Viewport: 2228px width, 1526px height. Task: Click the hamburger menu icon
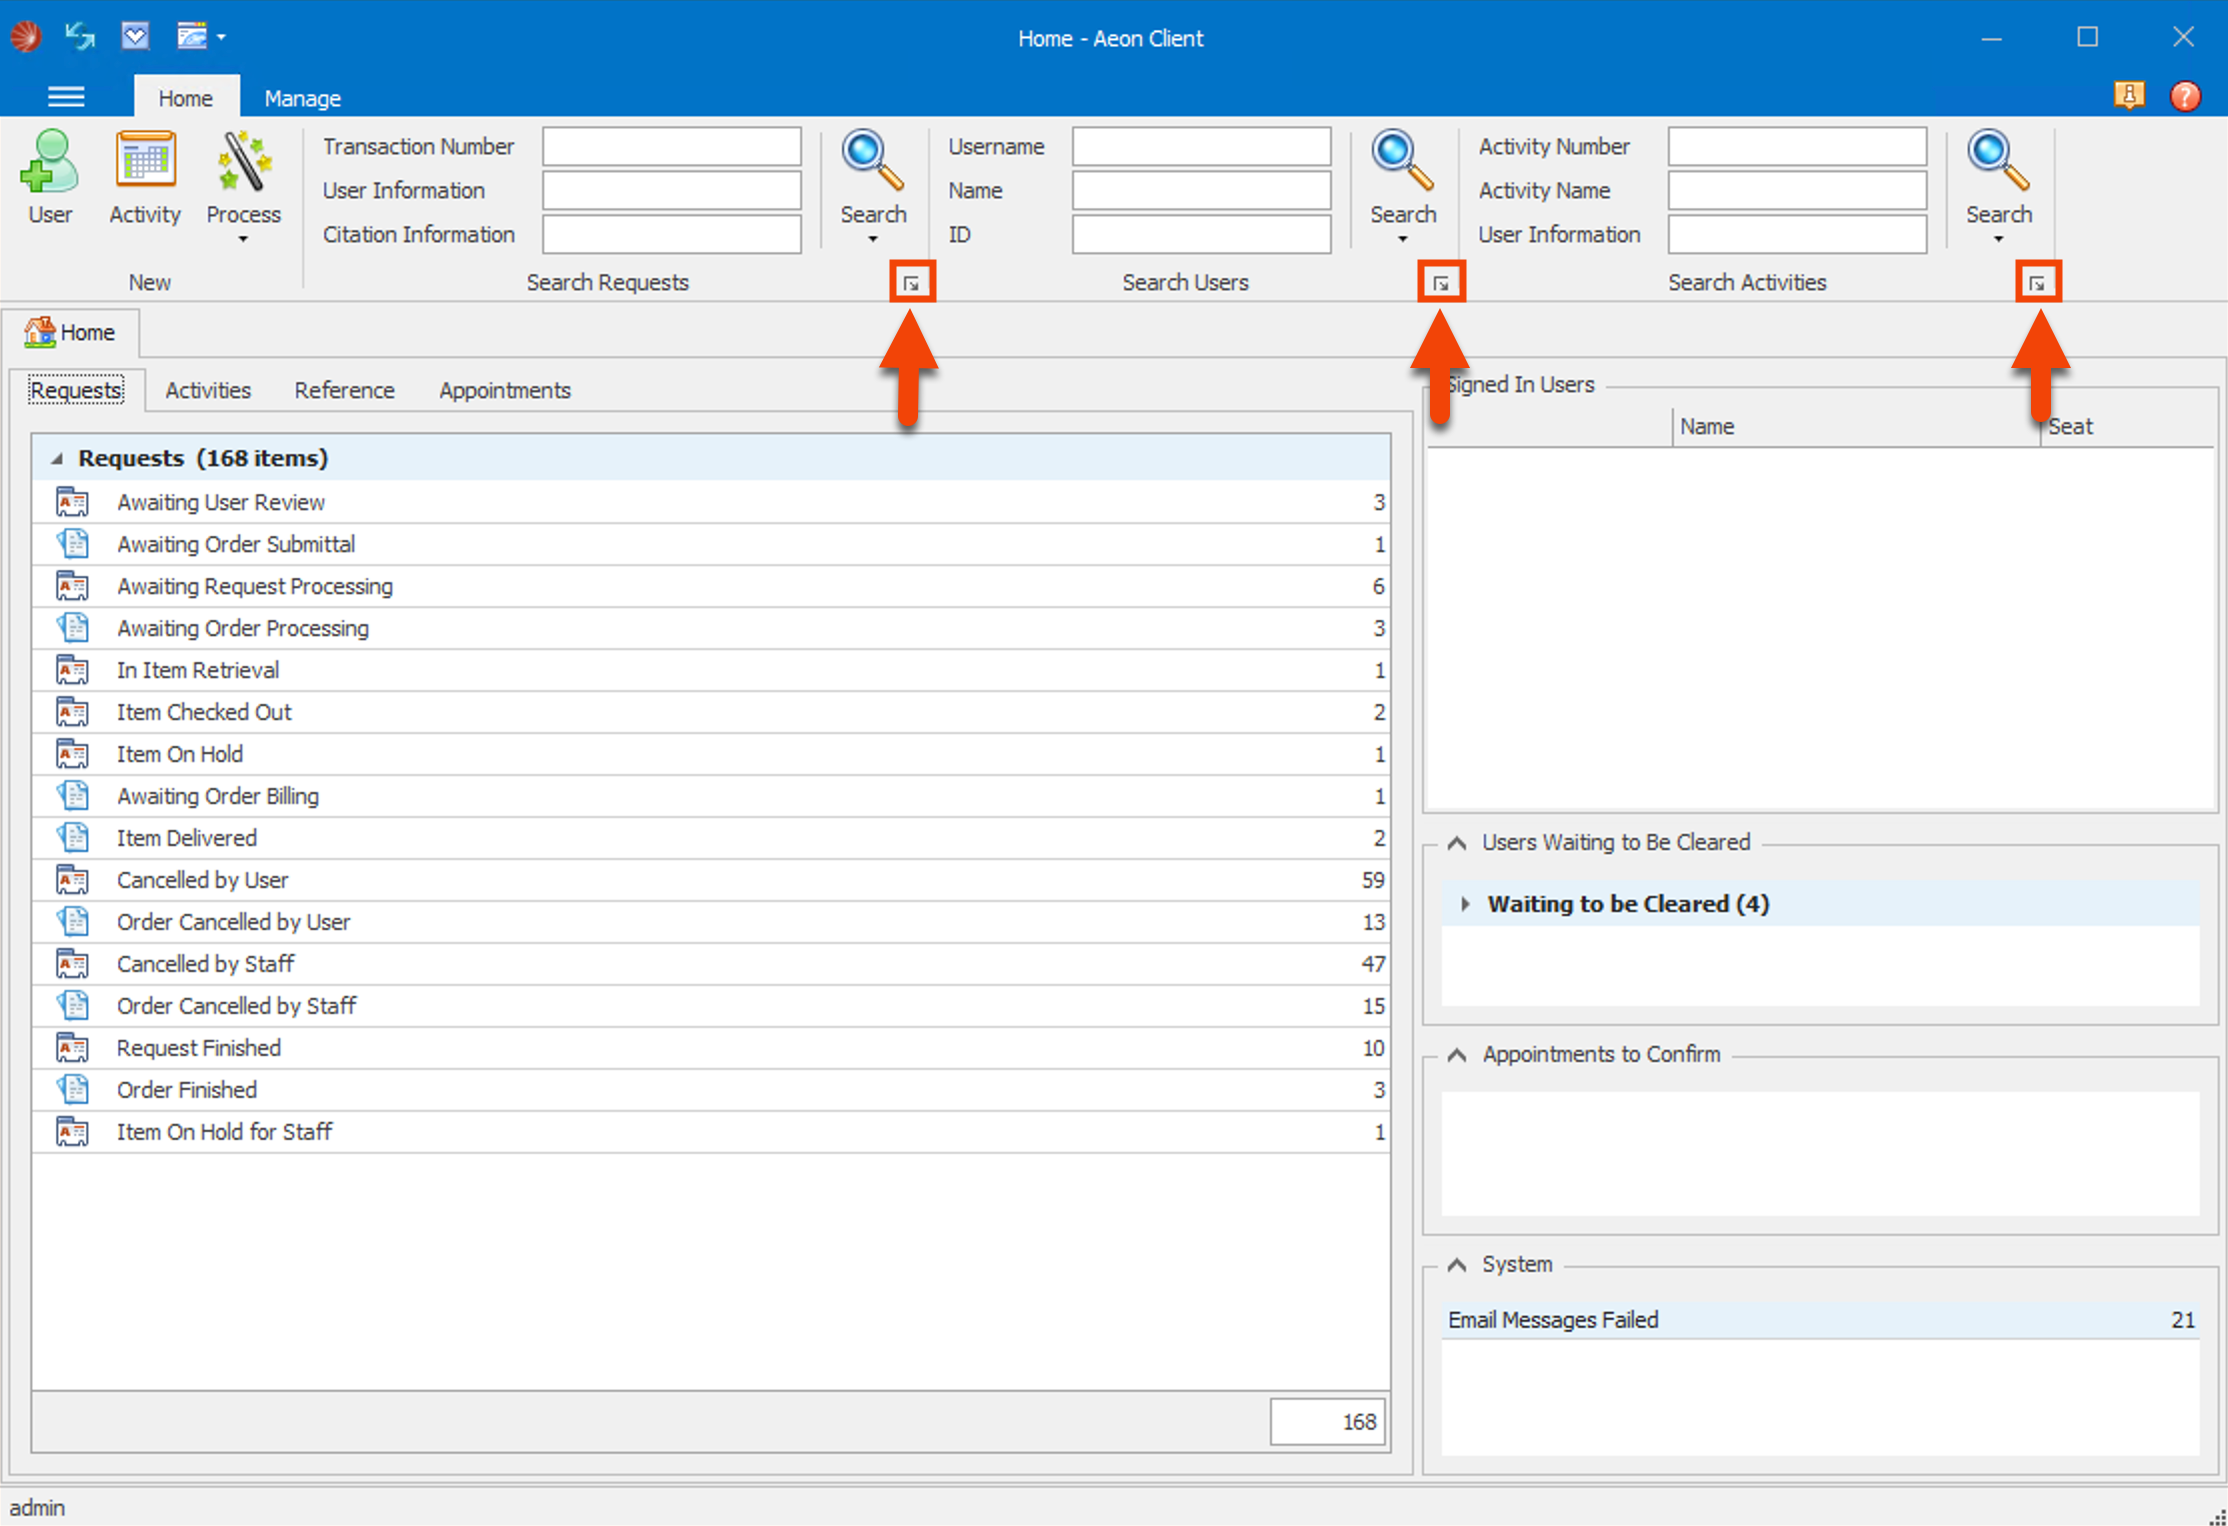[x=66, y=95]
